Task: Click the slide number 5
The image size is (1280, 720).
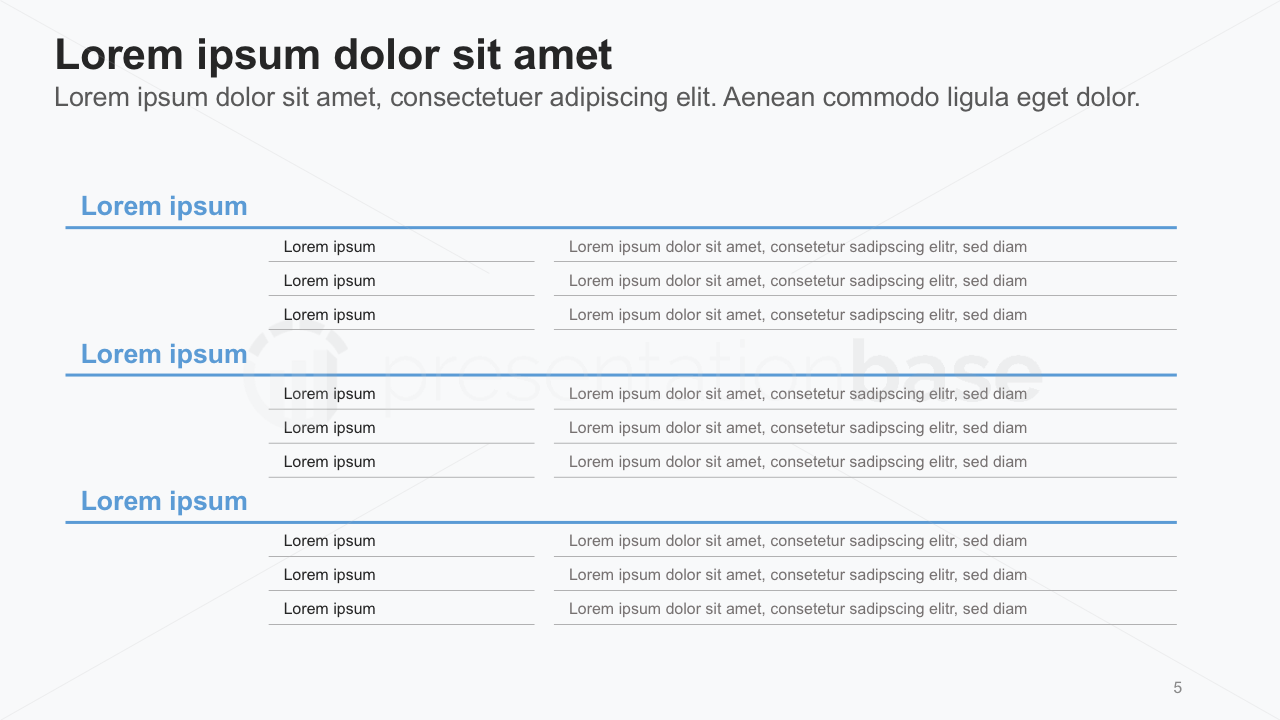Action: (x=1177, y=688)
